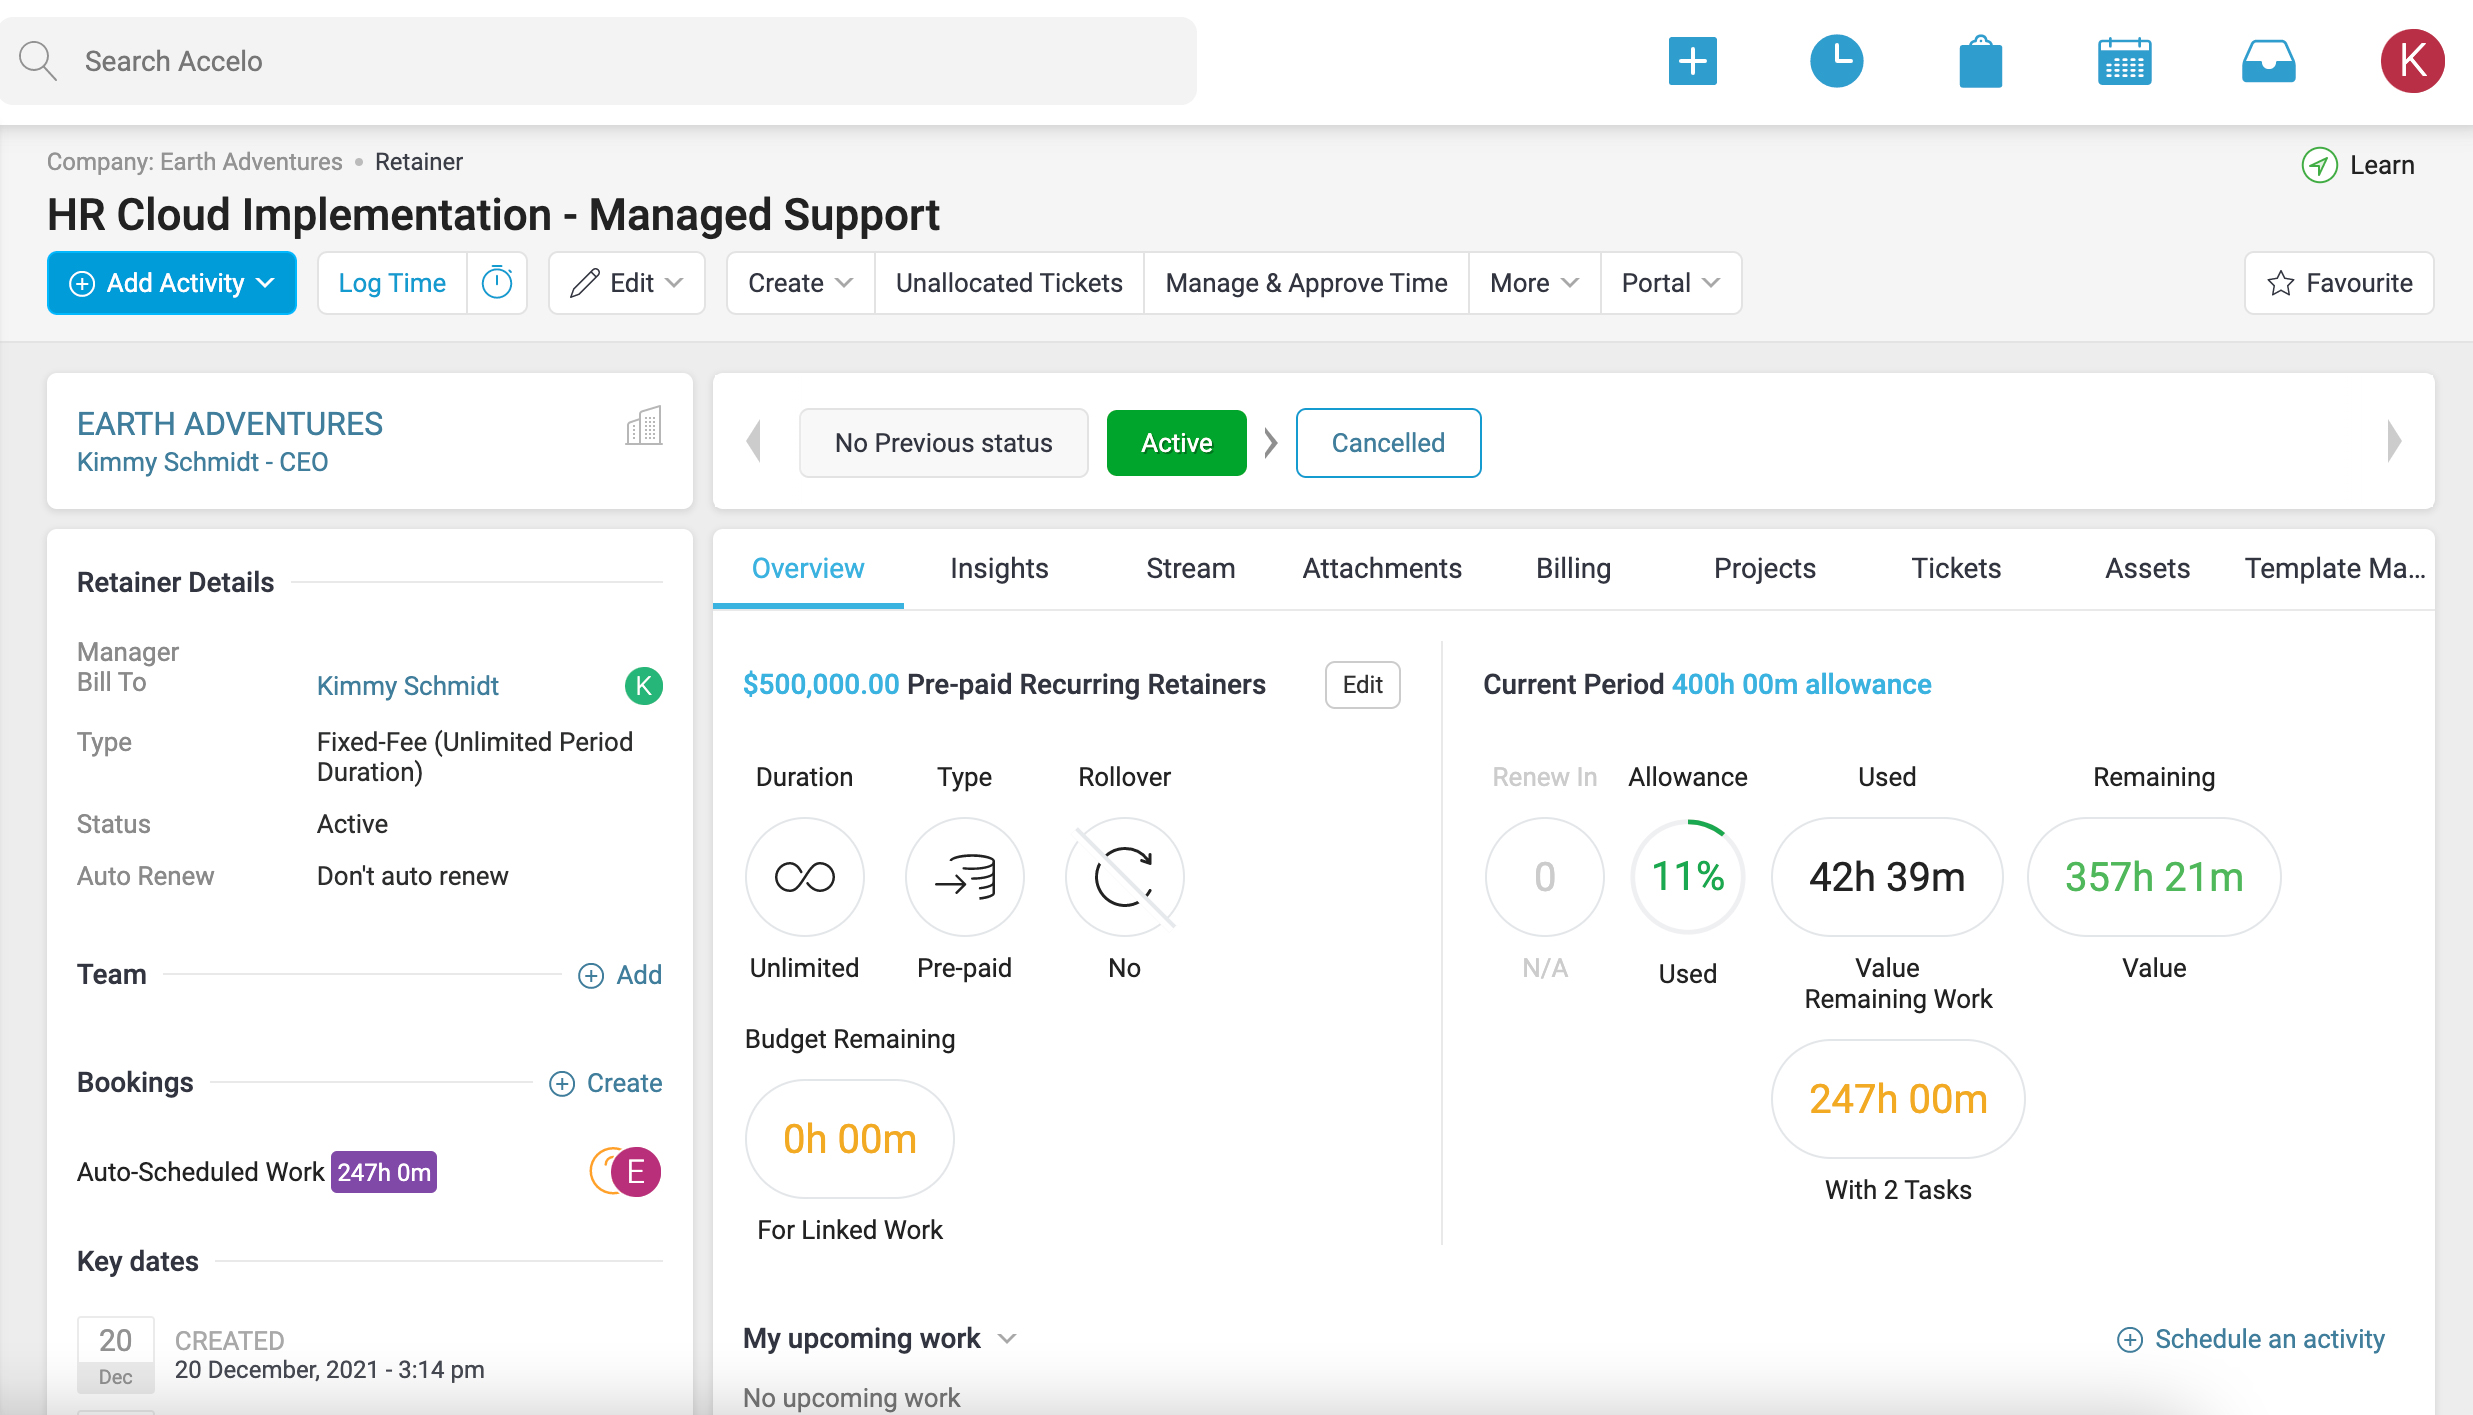
Task: Click the infinity Unlimited duration icon
Action: tap(804, 877)
